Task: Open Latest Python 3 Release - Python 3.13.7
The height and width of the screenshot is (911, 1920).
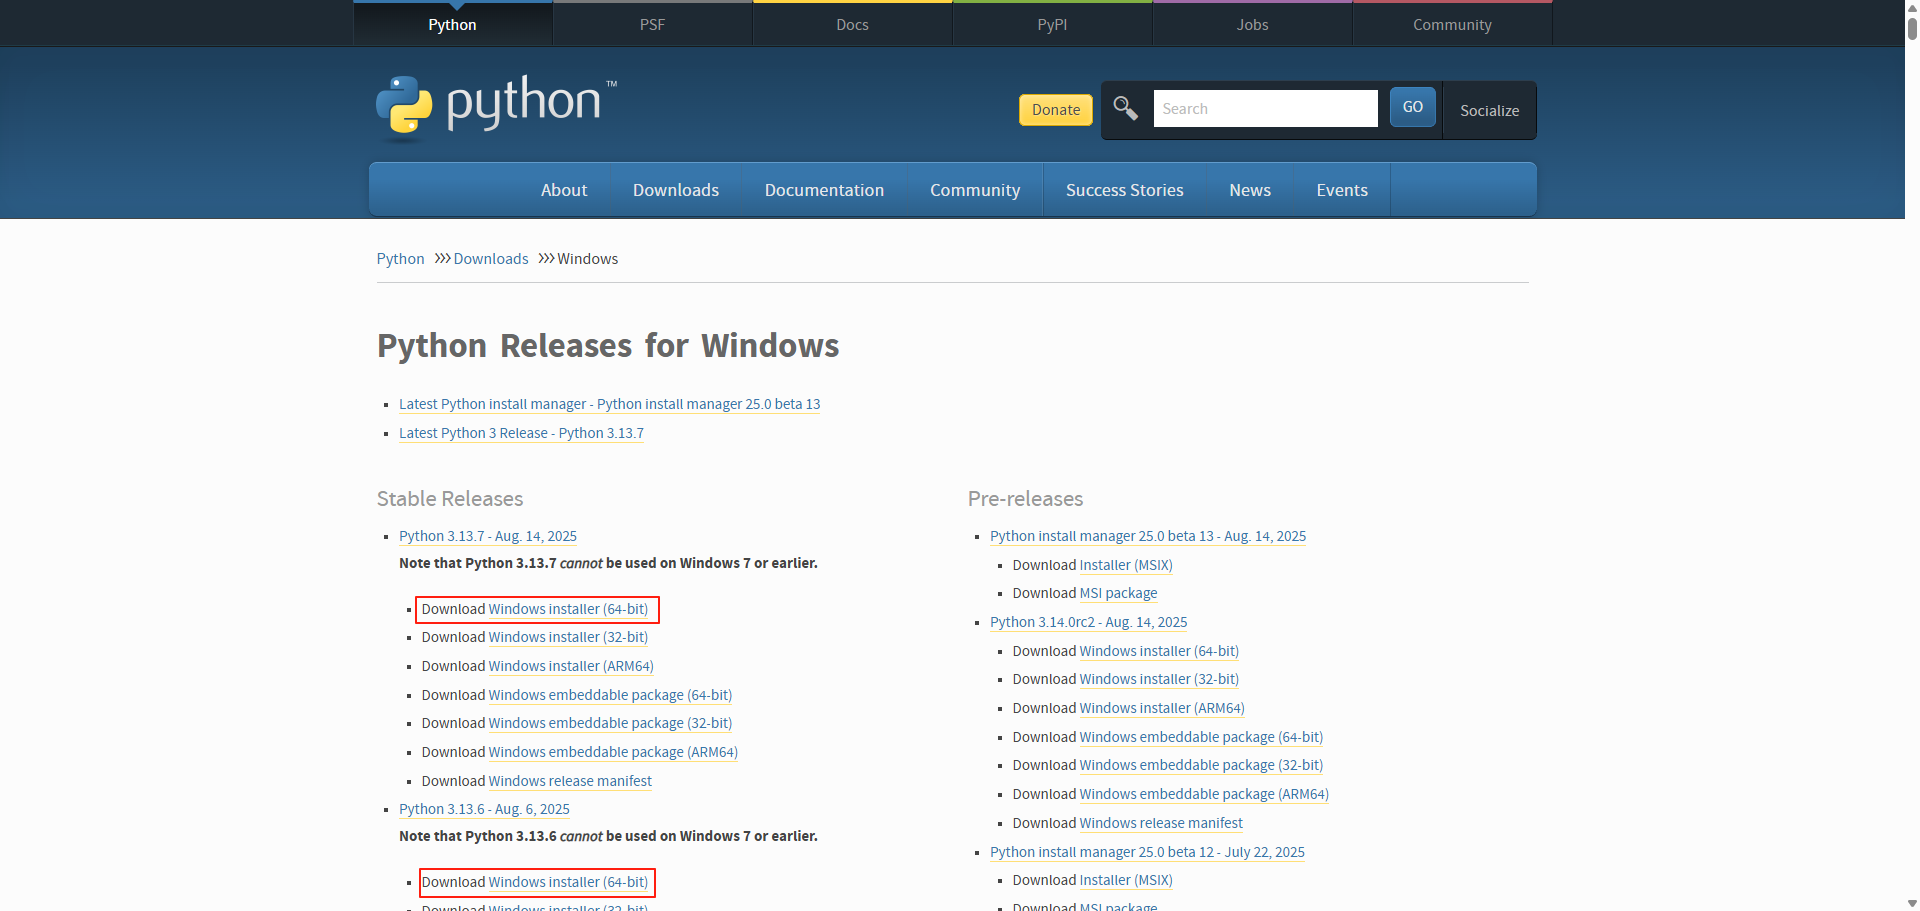Action: point(521,433)
